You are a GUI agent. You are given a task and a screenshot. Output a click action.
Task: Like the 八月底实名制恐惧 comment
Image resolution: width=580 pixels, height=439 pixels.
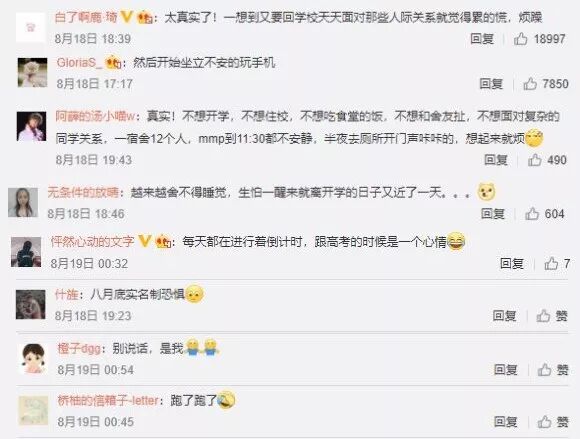tap(543, 315)
